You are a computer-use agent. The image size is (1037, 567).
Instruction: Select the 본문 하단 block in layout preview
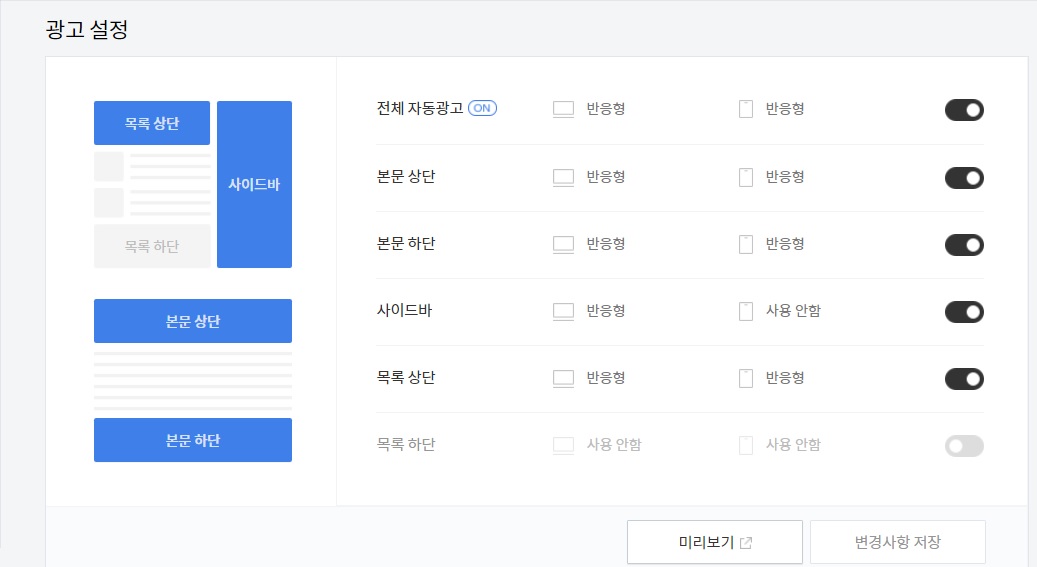point(192,440)
